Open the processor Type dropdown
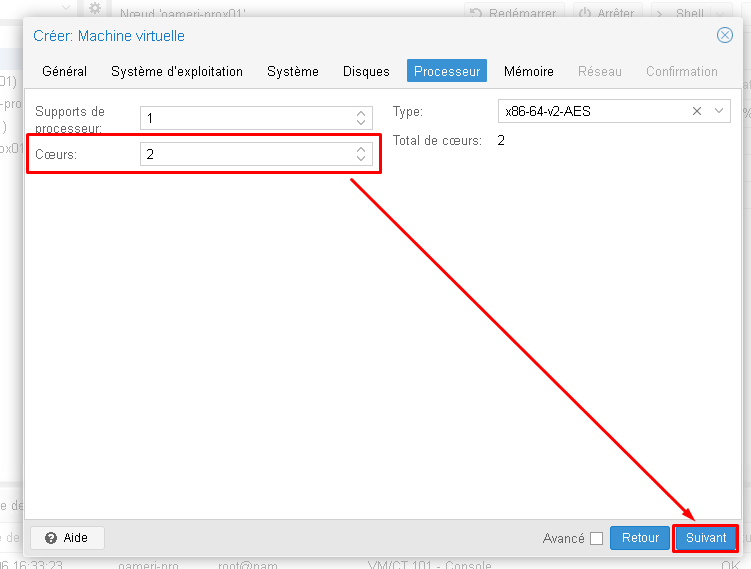 click(x=720, y=111)
